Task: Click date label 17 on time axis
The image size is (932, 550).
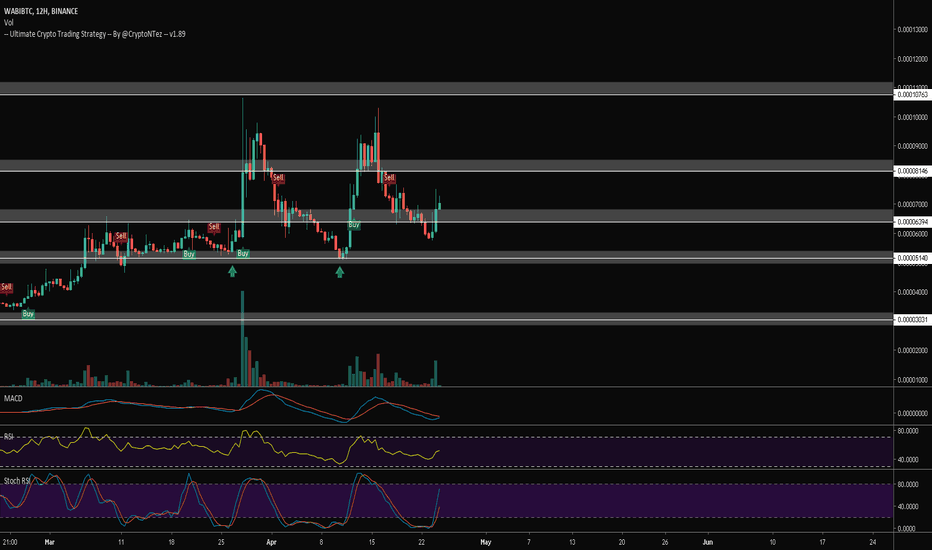Action: [x=823, y=542]
